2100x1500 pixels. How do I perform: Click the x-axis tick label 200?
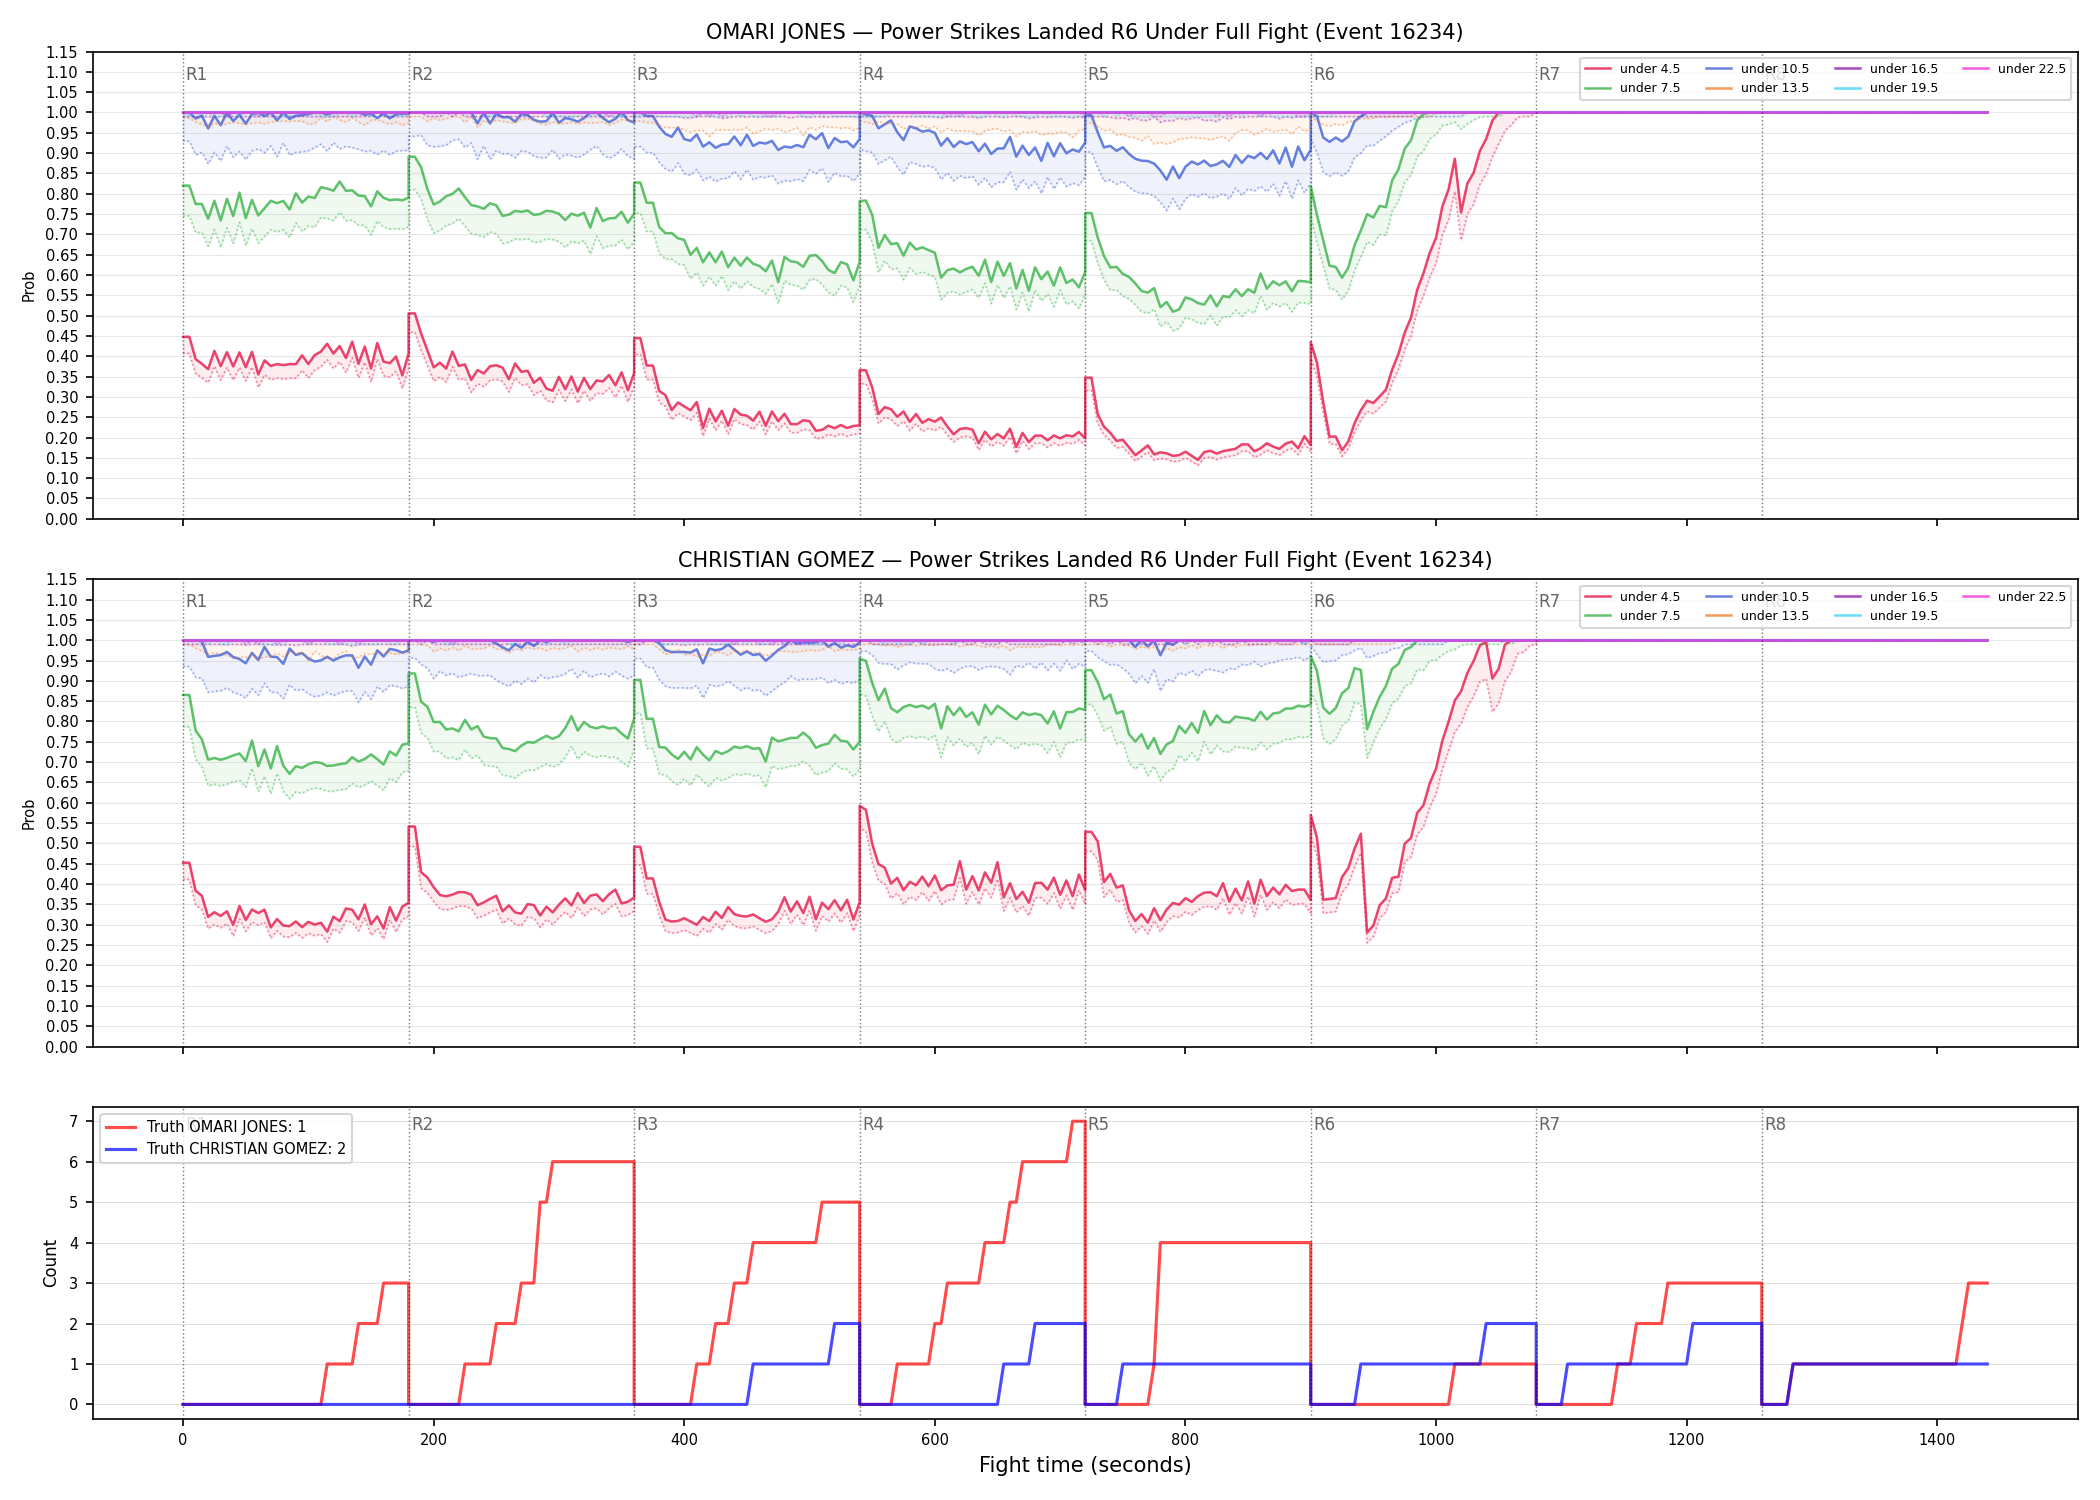[433, 1440]
